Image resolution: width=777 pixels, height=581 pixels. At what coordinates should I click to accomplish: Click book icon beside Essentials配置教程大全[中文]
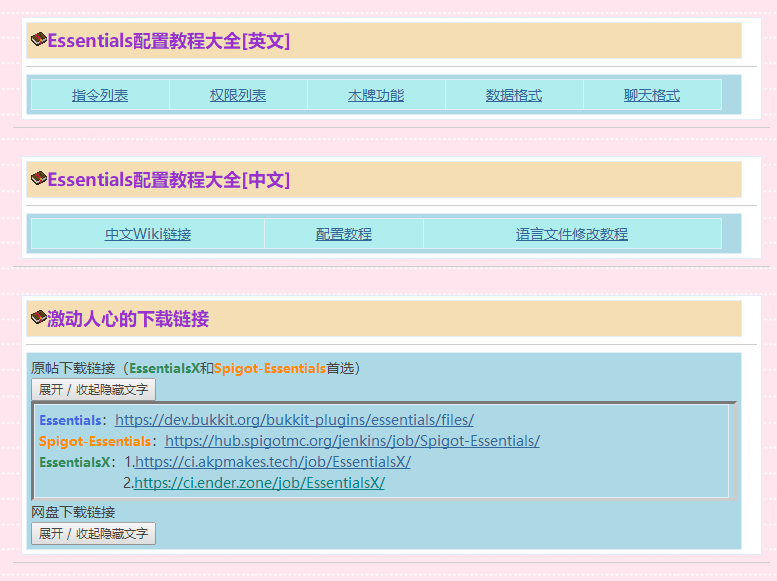[39, 177]
